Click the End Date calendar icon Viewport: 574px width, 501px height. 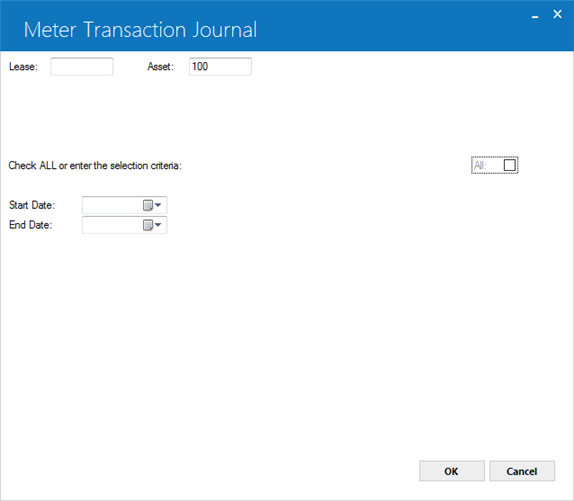148,225
